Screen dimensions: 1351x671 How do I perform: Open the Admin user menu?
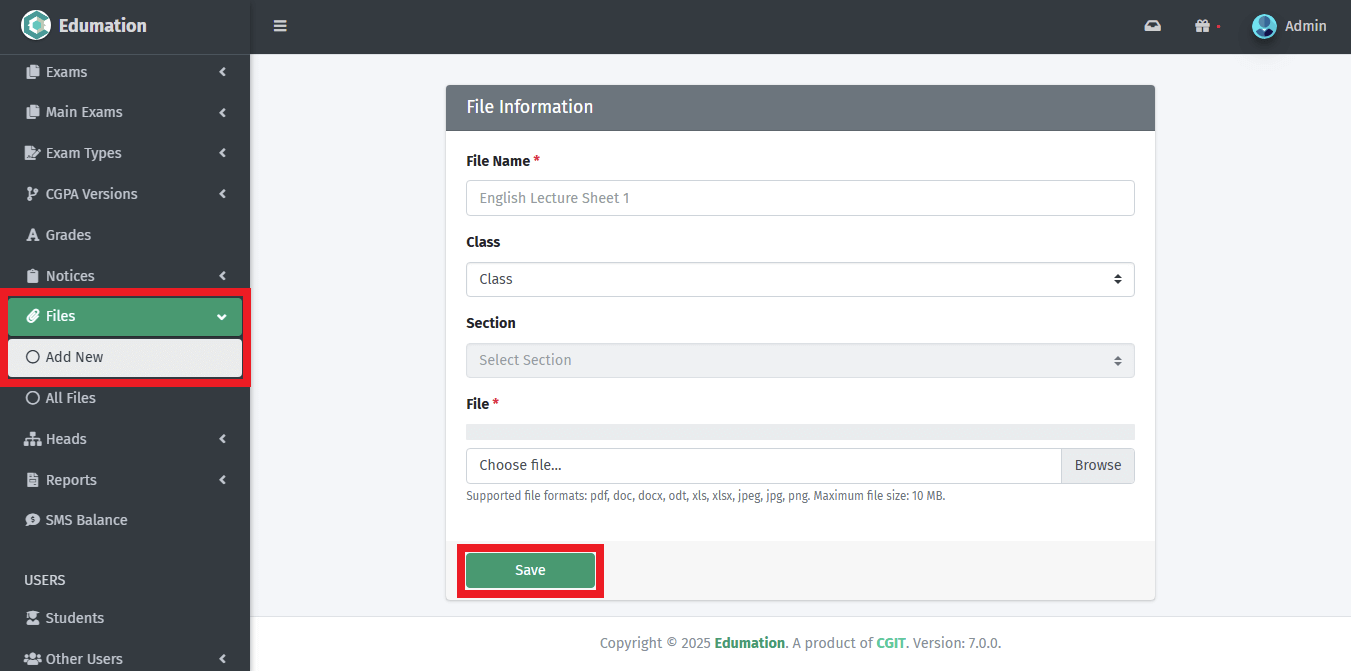(1289, 26)
